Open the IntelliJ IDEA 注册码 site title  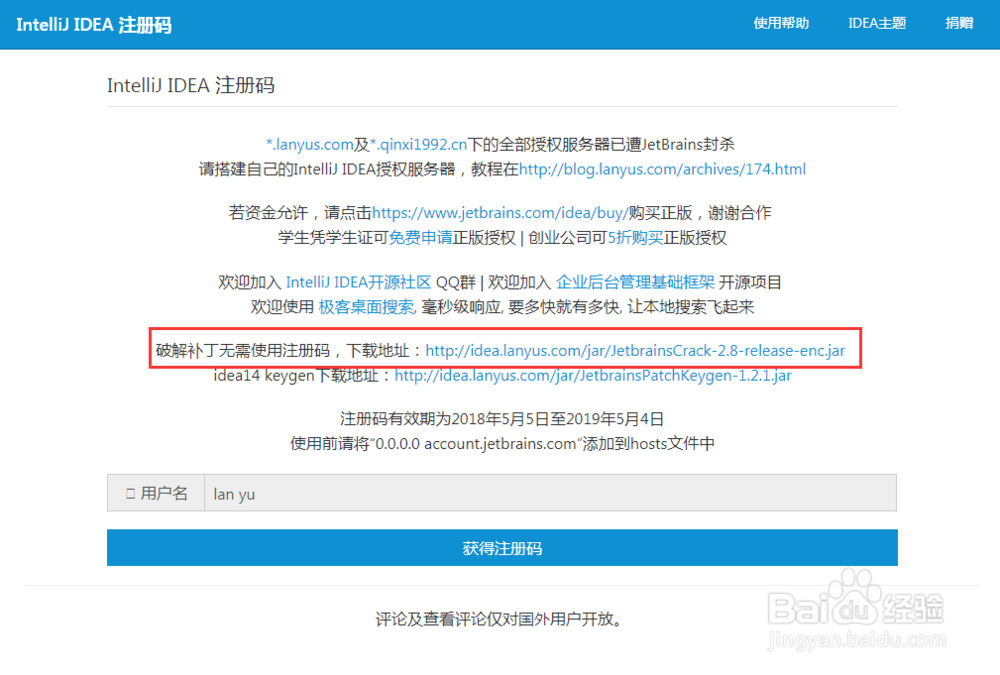[x=94, y=25]
